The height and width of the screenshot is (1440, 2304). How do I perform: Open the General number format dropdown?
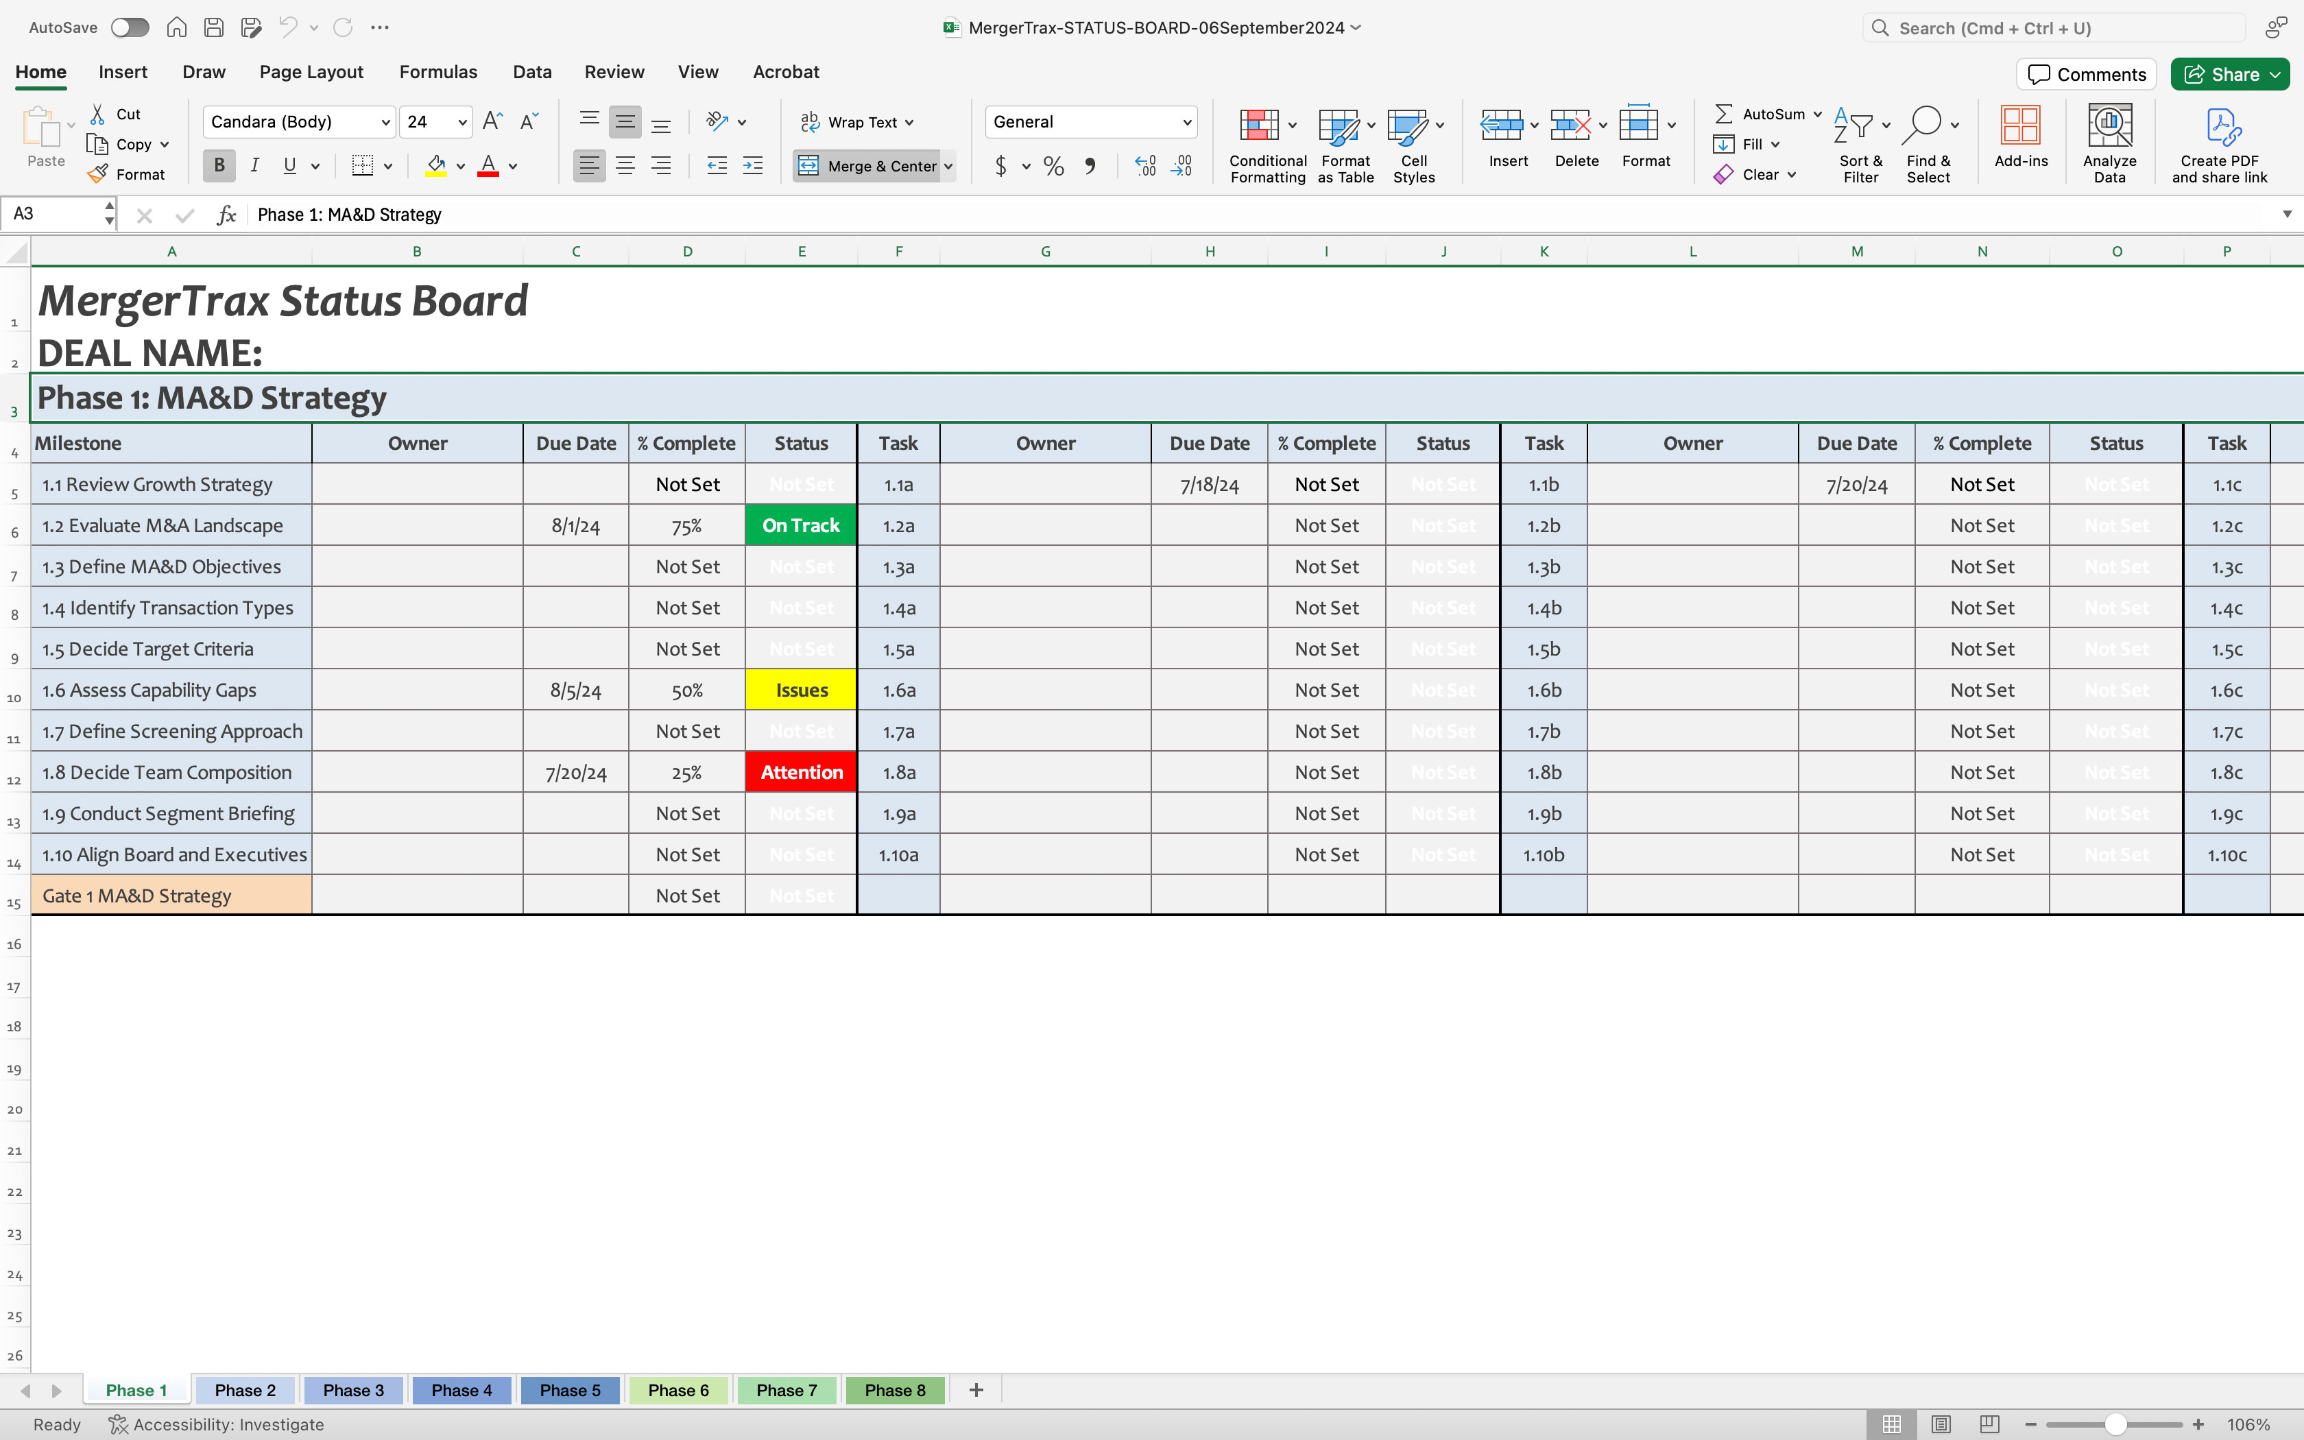(1187, 122)
